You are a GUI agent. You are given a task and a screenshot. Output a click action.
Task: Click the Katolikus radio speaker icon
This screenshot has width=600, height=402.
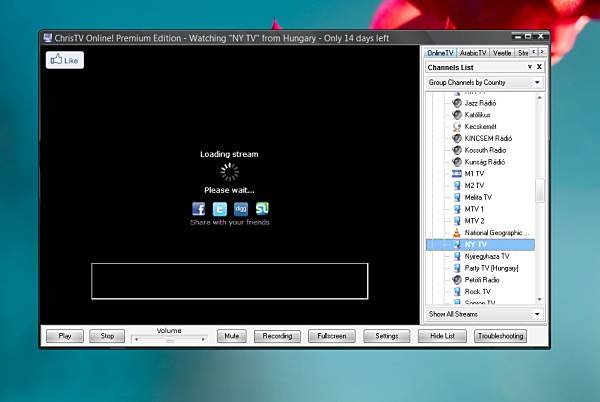[x=457, y=115]
